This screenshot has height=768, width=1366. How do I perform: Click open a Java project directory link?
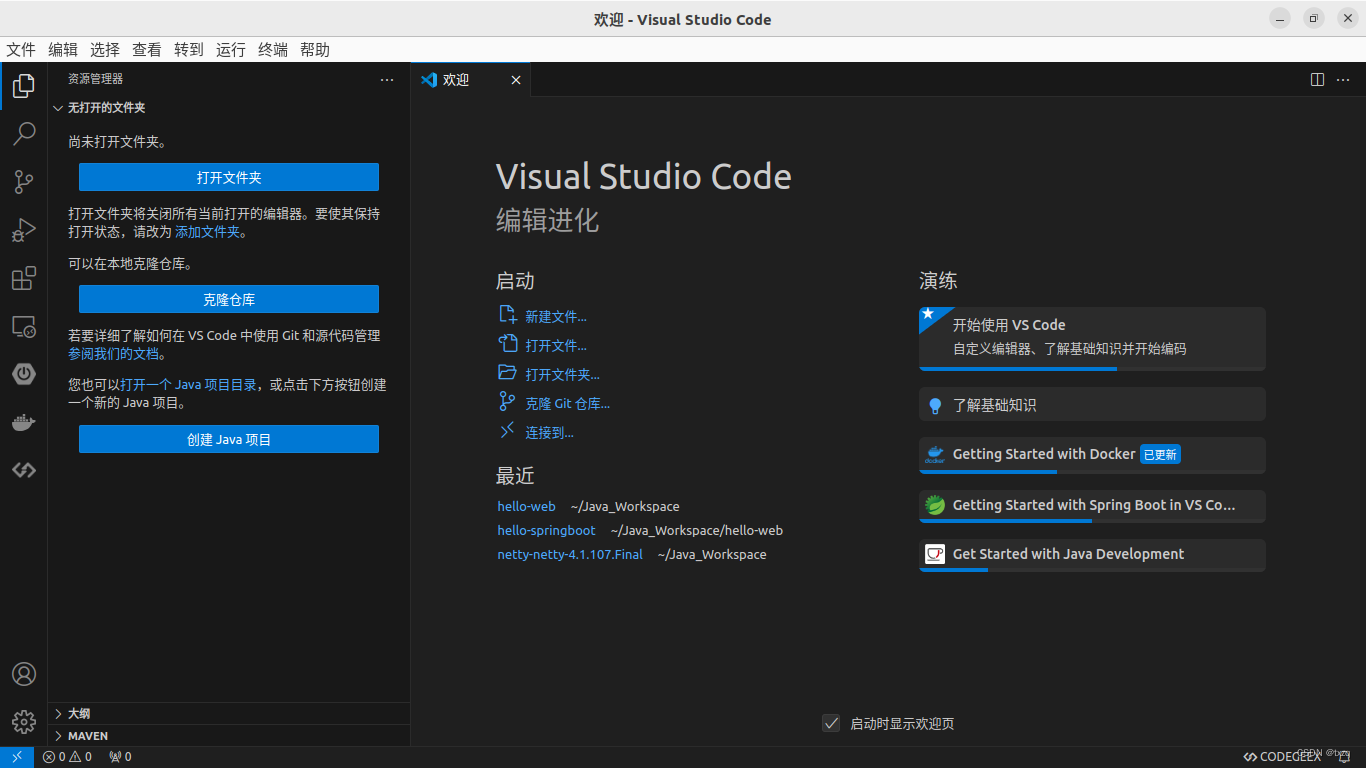coord(189,384)
